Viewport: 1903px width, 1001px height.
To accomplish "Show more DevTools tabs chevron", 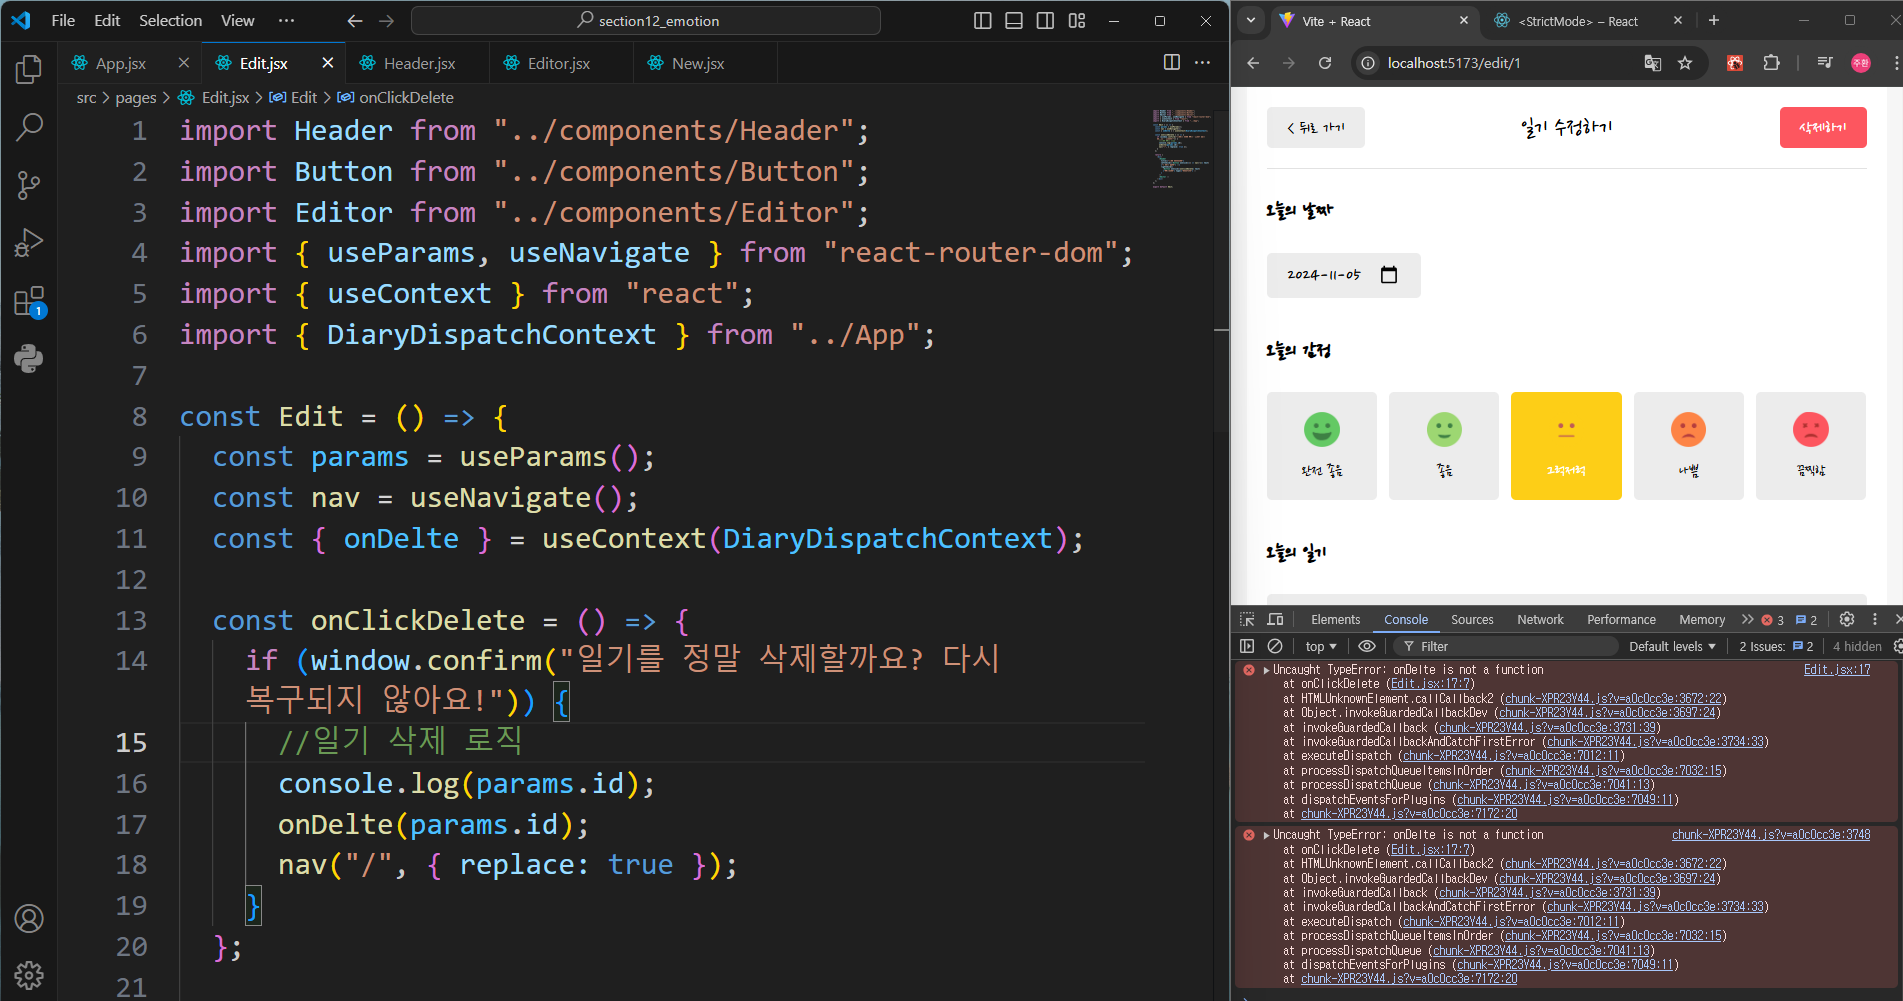I will point(1747,619).
